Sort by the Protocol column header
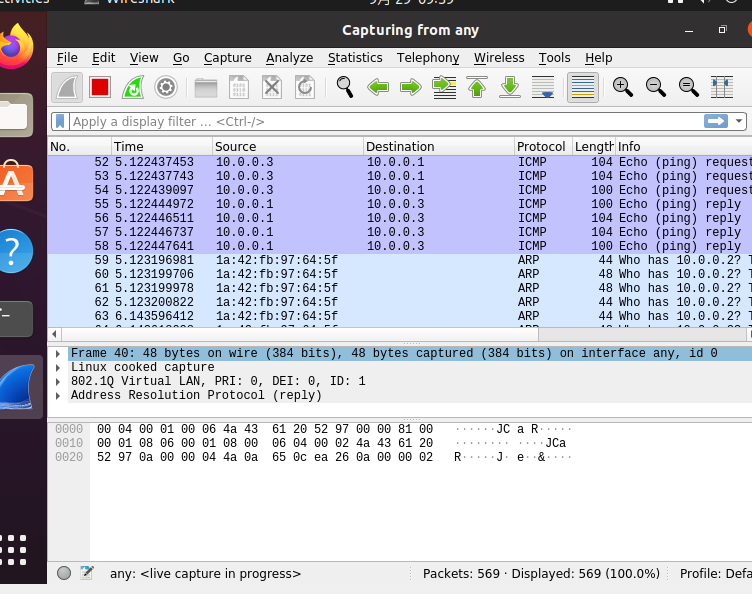The width and height of the screenshot is (752, 594). pos(543,147)
